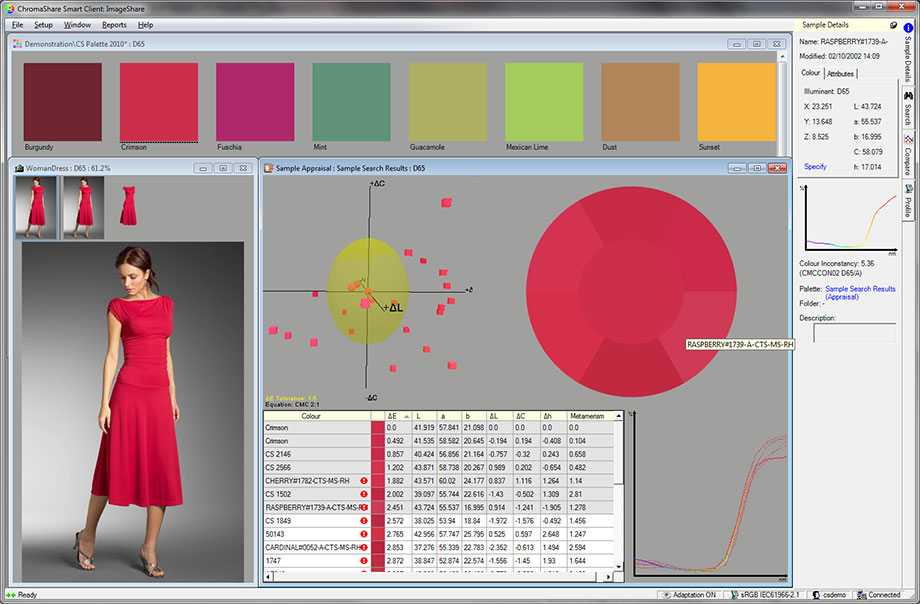Open the Sample Details sidebar tab
This screenshot has width=920, height=604.
point(908,50)
